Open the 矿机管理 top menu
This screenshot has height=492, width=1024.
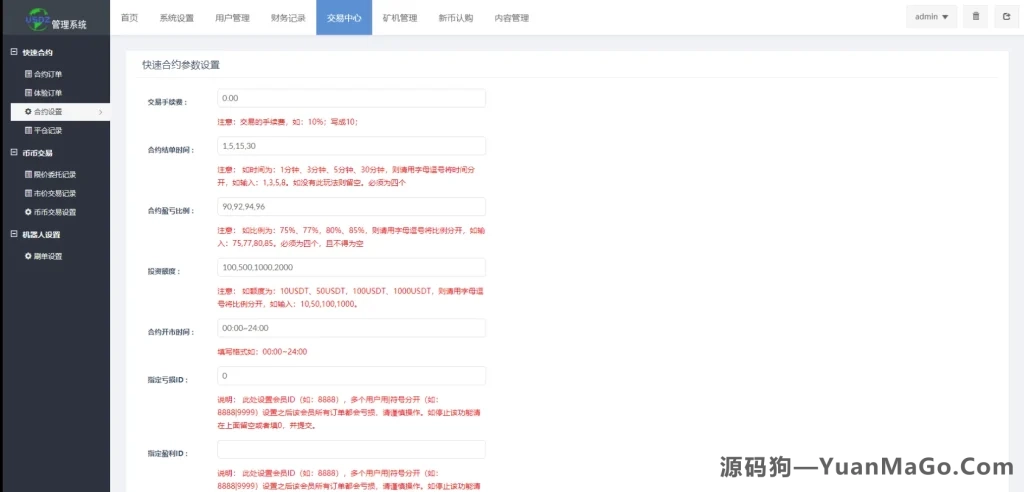(400, 18)
